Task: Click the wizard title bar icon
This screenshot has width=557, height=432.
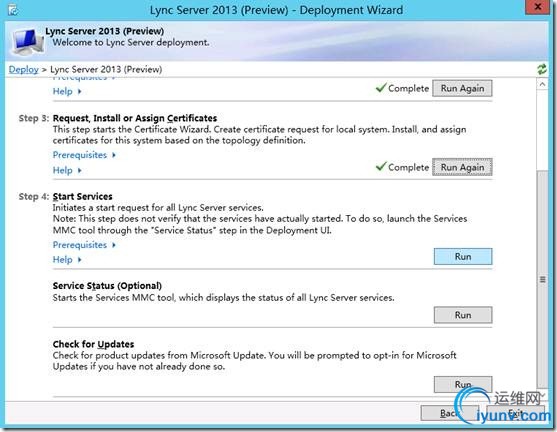Action: click(13, 10)
